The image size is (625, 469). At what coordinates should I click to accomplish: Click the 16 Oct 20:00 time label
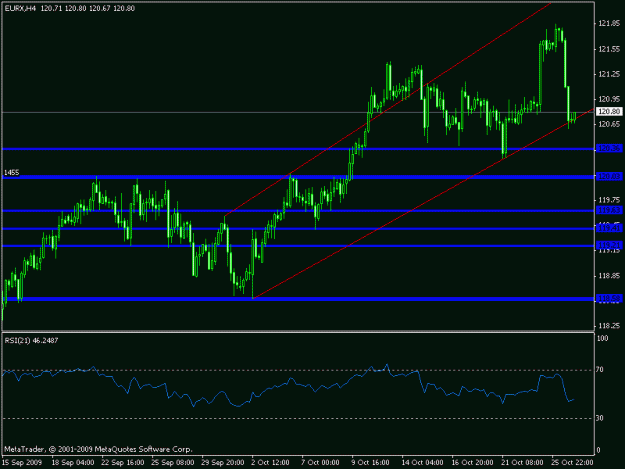tap(472, 463)
